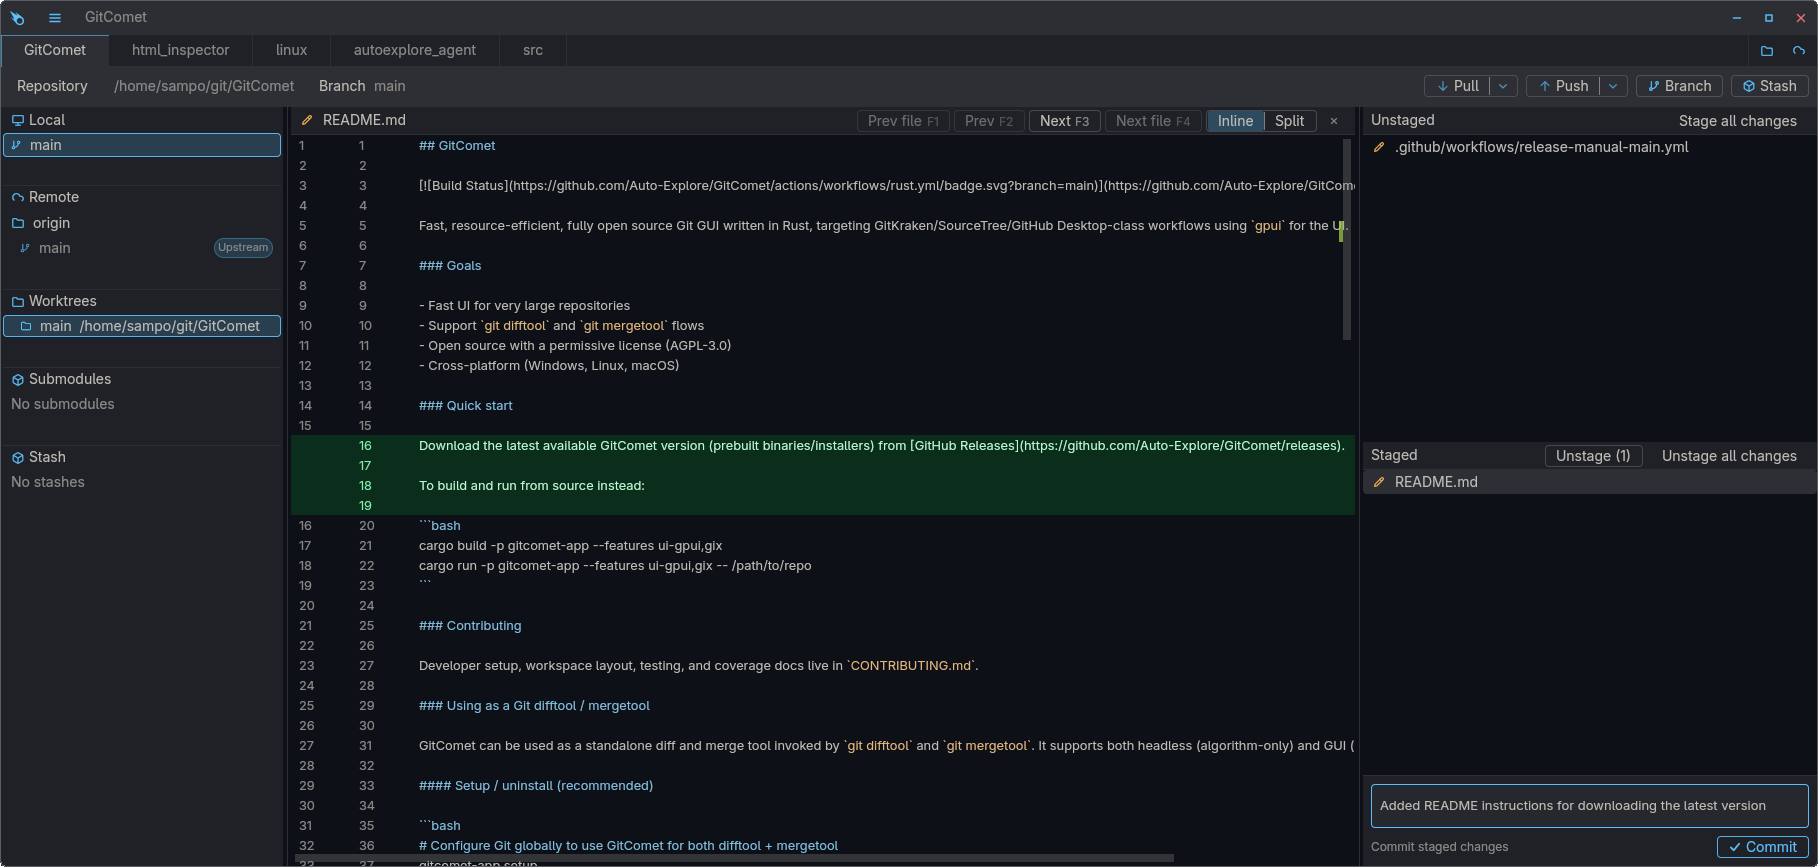This screenshot has width=1818, height=867.
Task: Collapse the Worktrees section header
Action: 142,301
